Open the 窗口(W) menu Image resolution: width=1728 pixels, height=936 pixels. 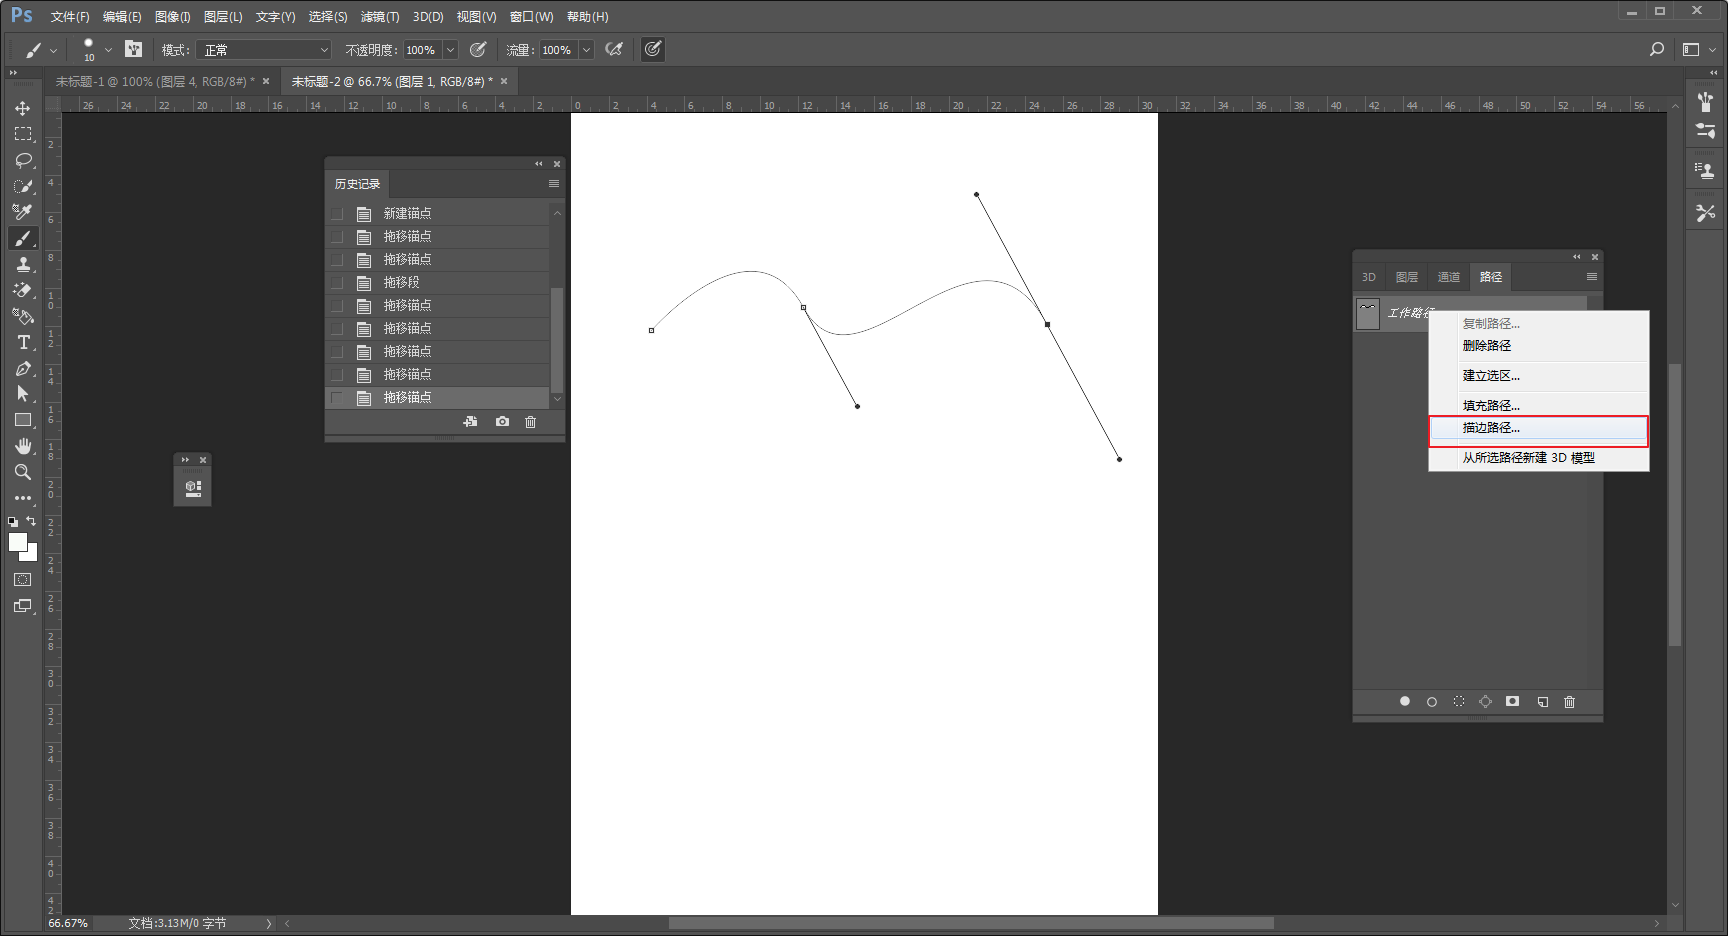tap(531, 17)
